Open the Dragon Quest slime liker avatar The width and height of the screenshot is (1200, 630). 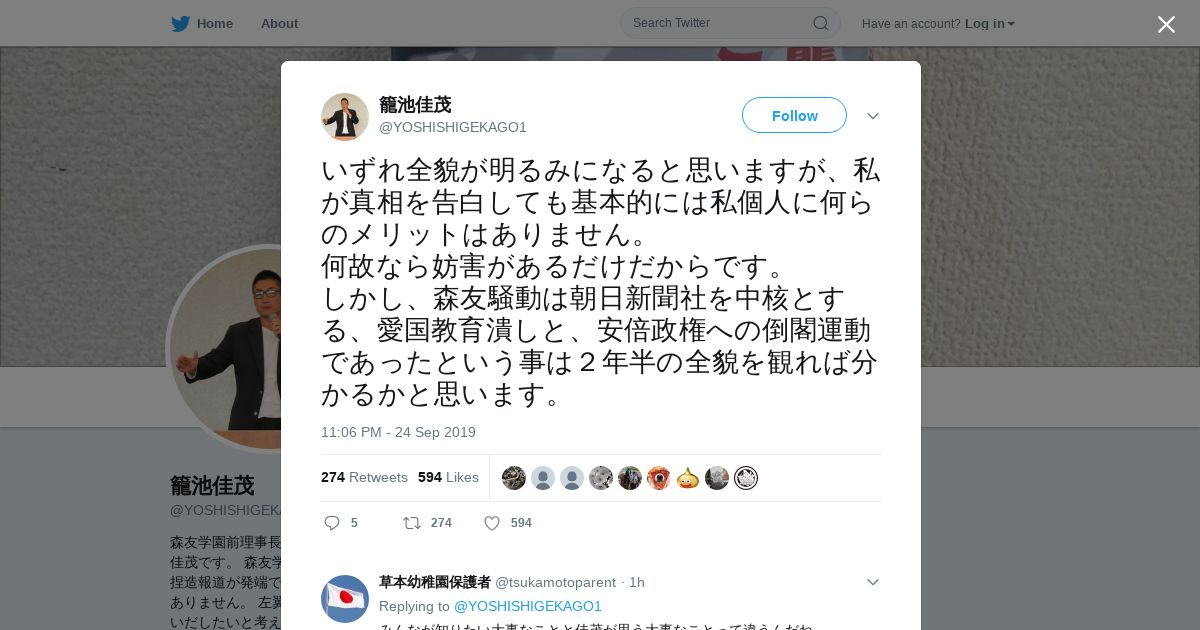point(688,478)
